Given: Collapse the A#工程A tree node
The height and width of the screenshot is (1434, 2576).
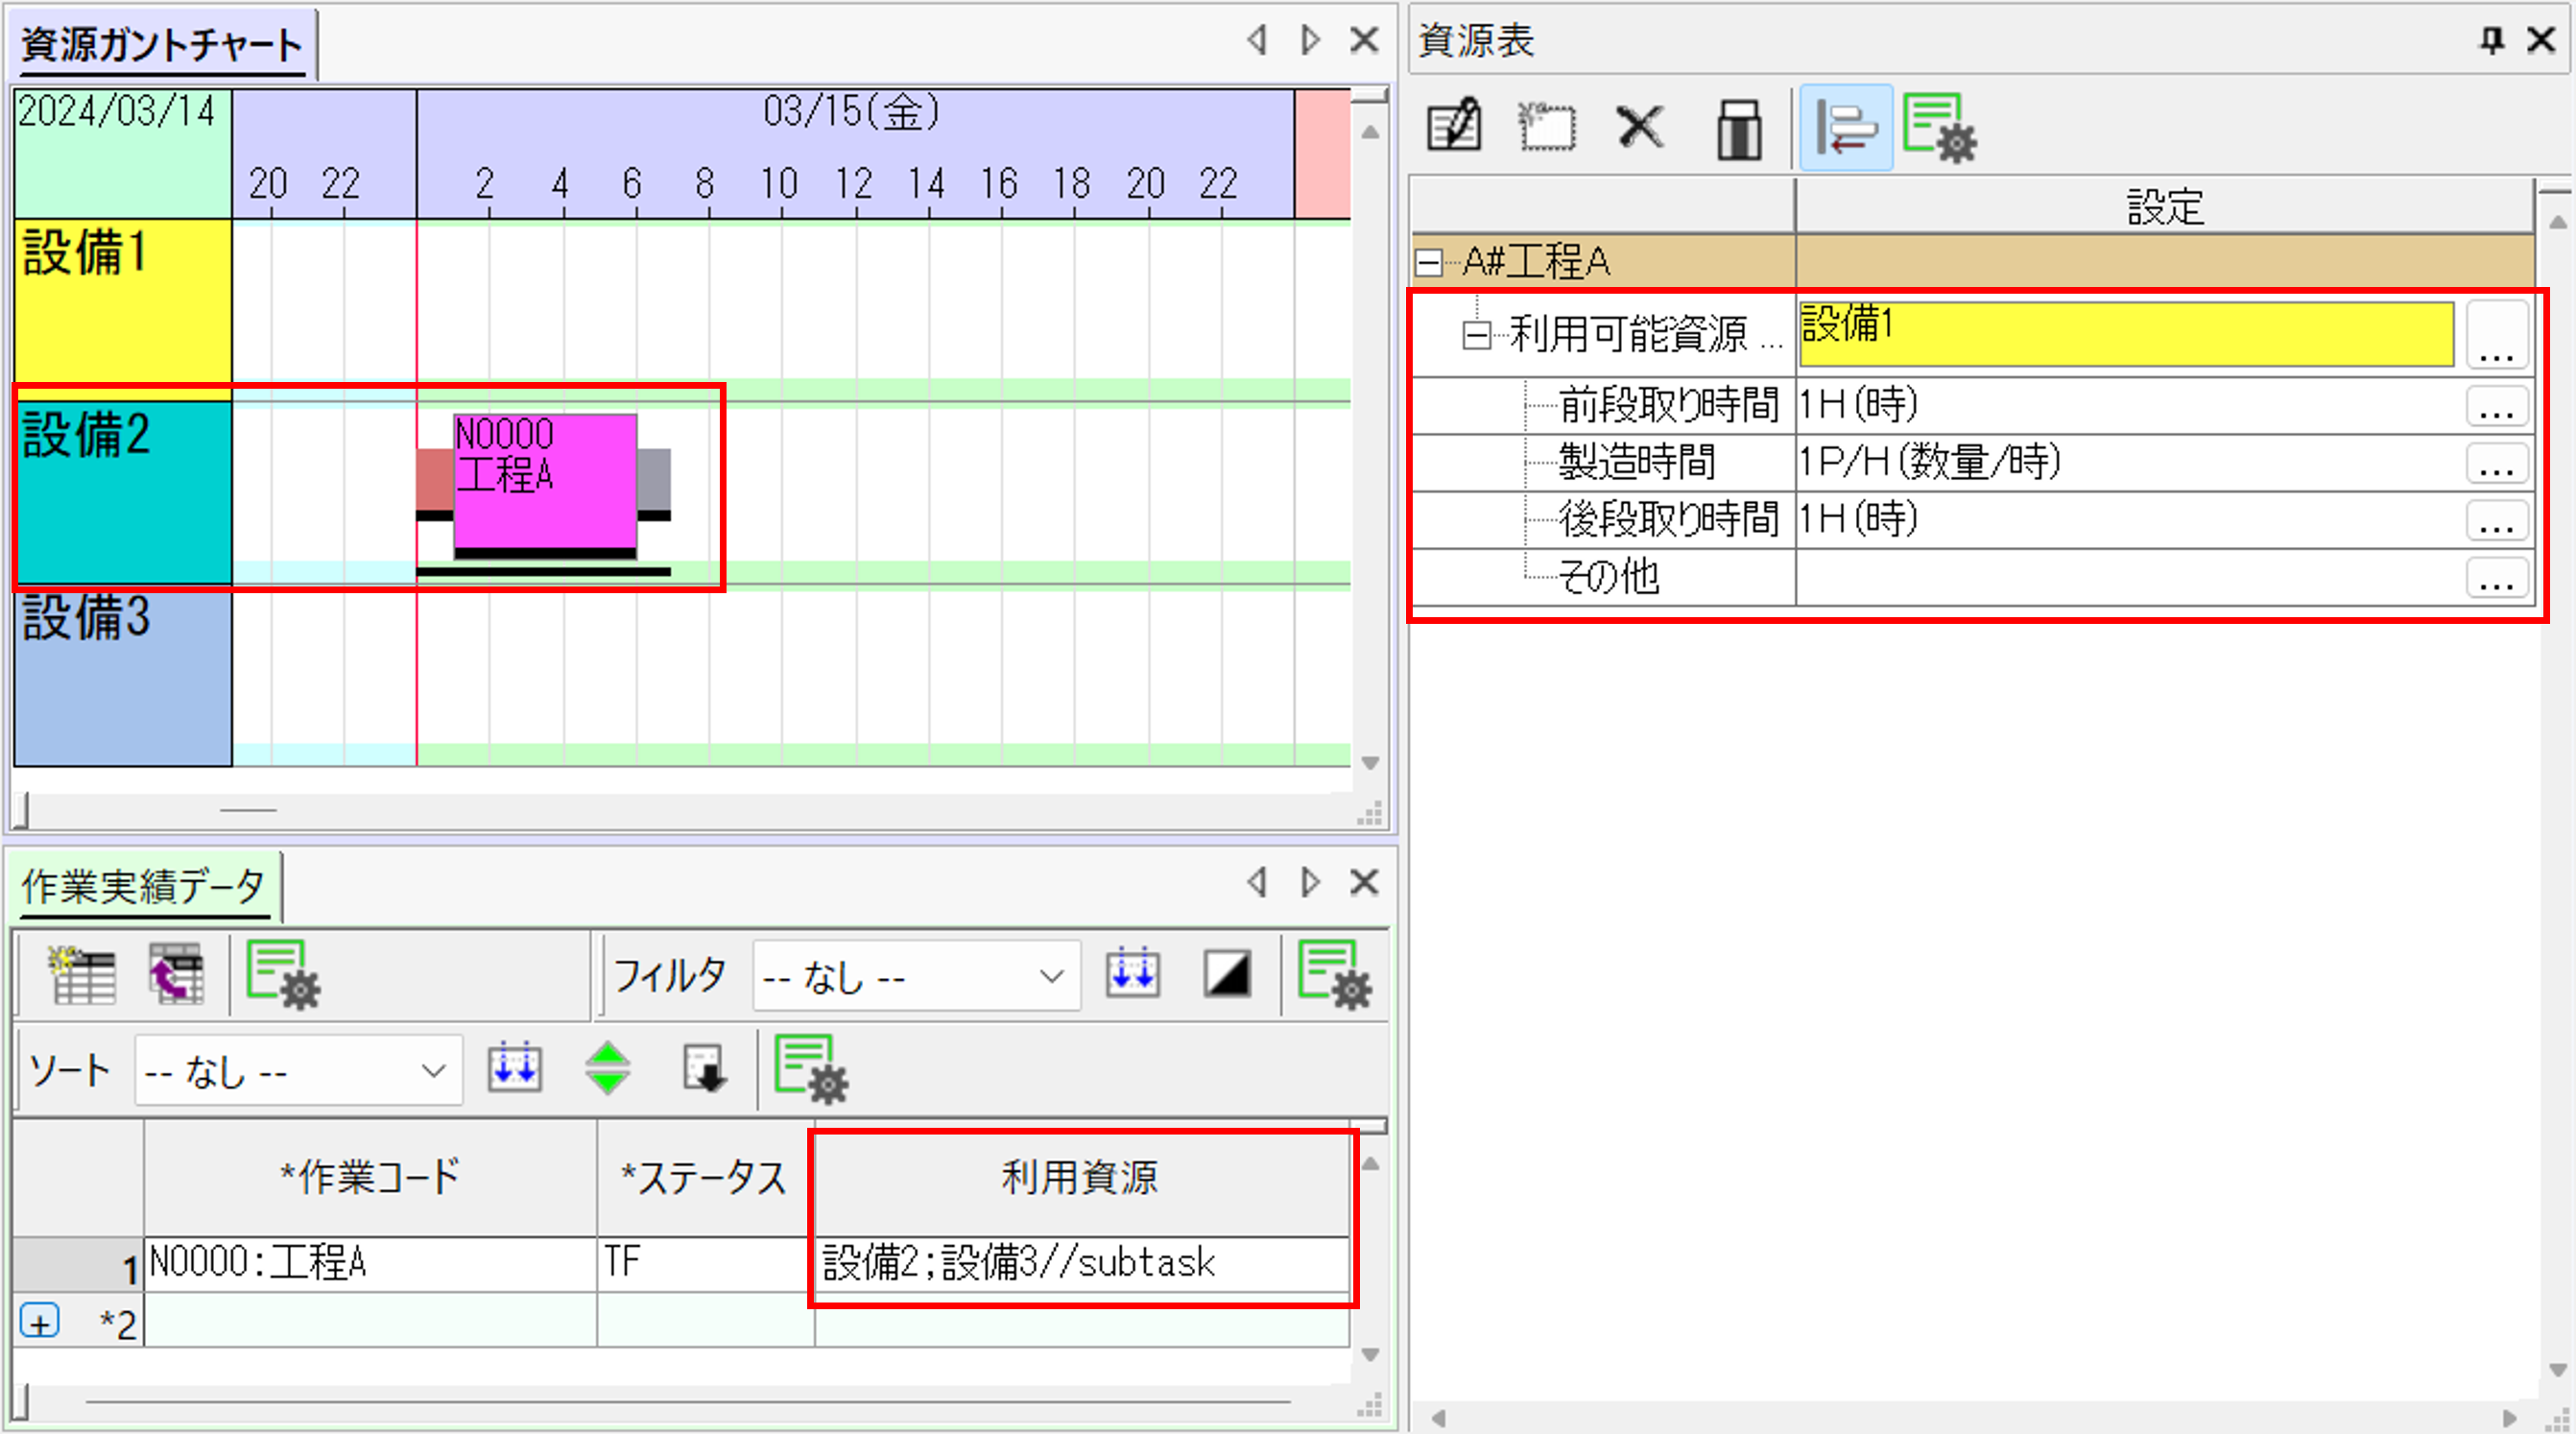Looking at the screenshot, I should 1429,263.
